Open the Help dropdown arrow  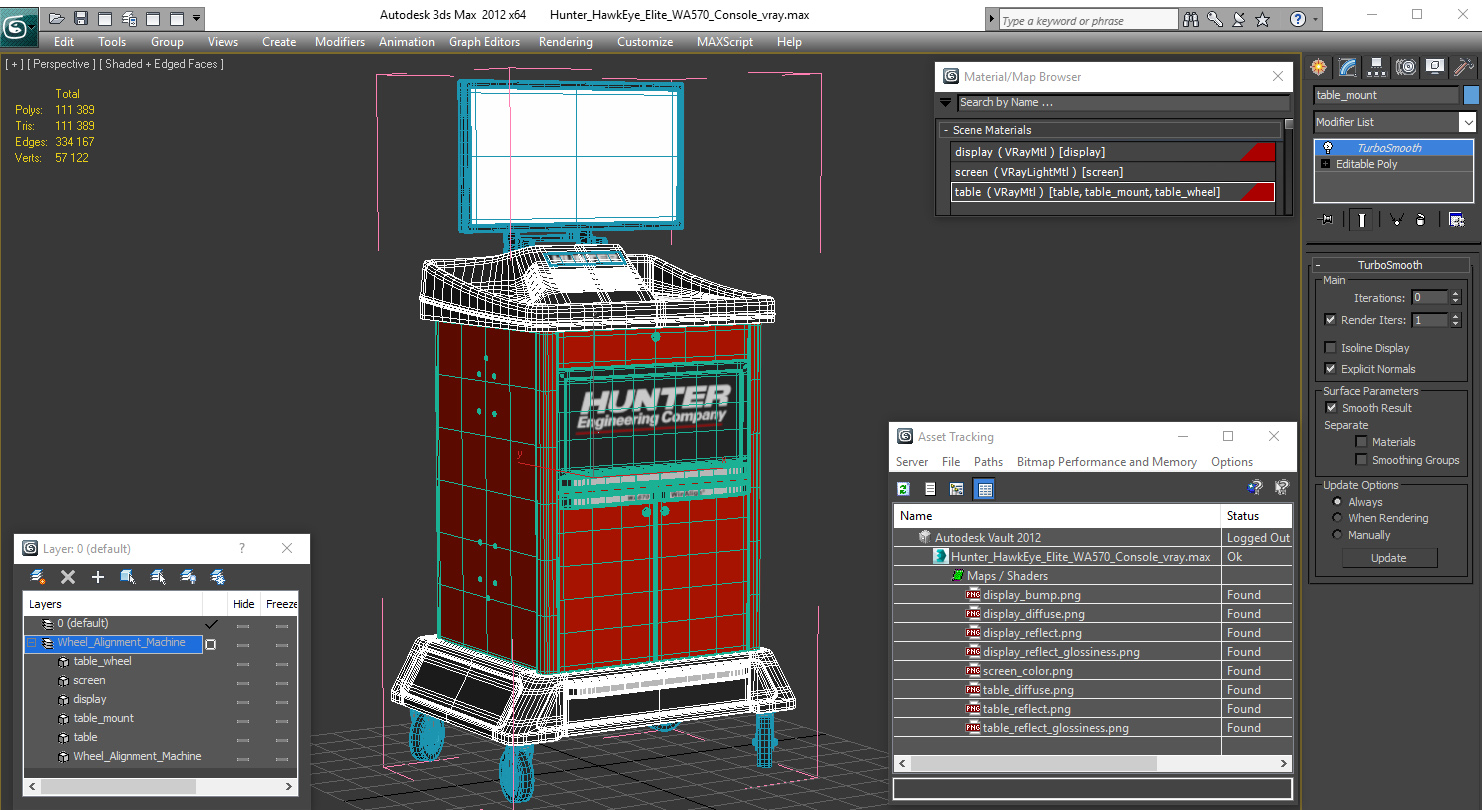tap(1314, 19)
